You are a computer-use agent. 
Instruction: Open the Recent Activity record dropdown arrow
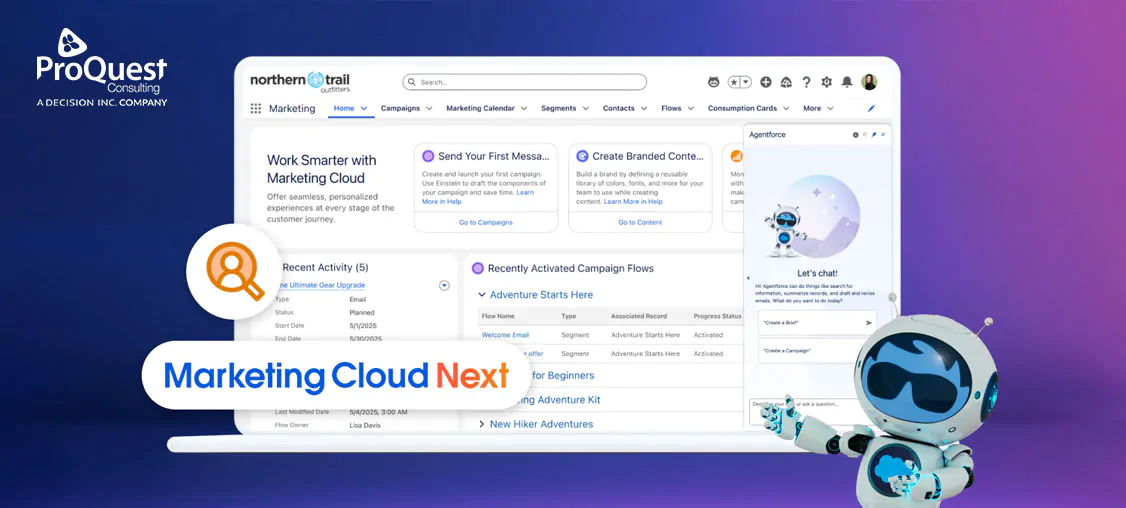pos(444,285)
